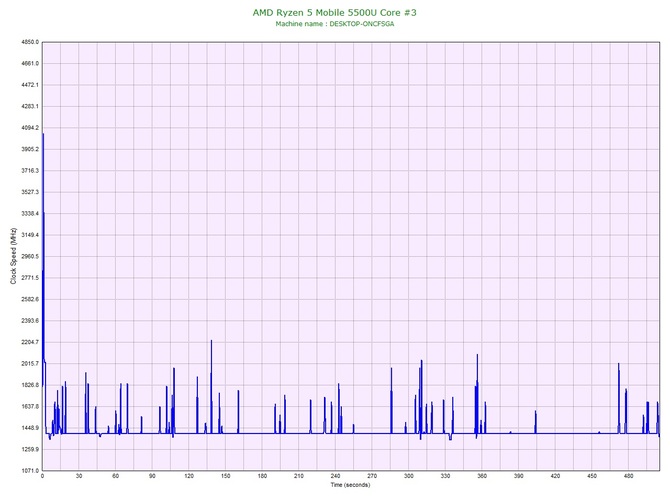Screen dimensions: 670x502
Task: Click the 3905.2 y-axis value
Action: click(x=29, y=149)
